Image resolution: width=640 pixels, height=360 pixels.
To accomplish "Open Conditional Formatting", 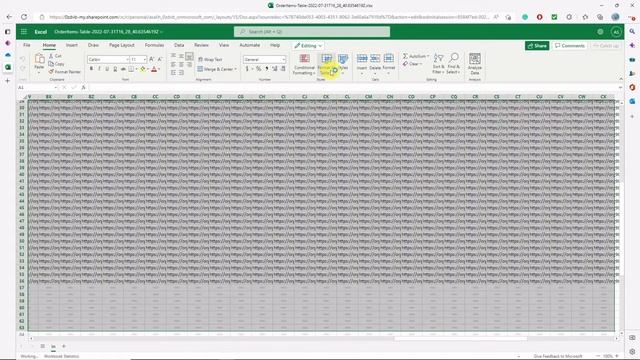I will (304, 64).
